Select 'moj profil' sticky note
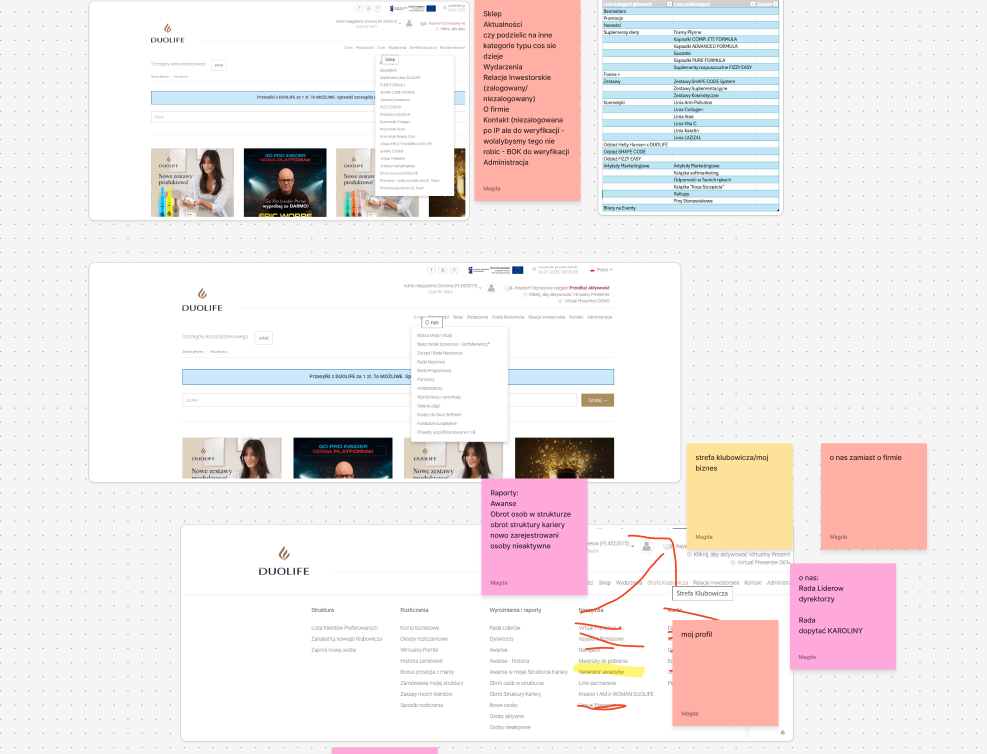The width and height of the screenshot is (987, 754). 725,672
